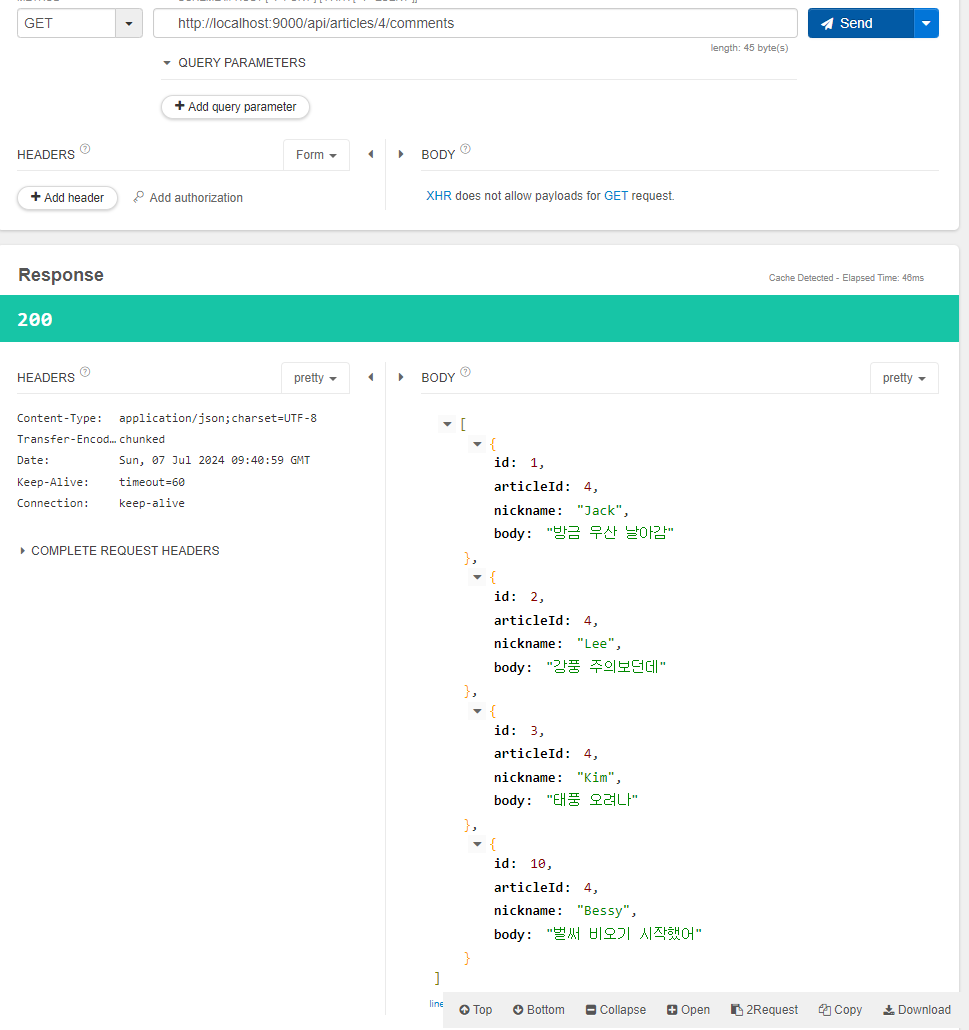Copy response into request with 2Request
The width and height of the screenshot is (969, 1030).
pyautogui.click(x=764, y=1010)
